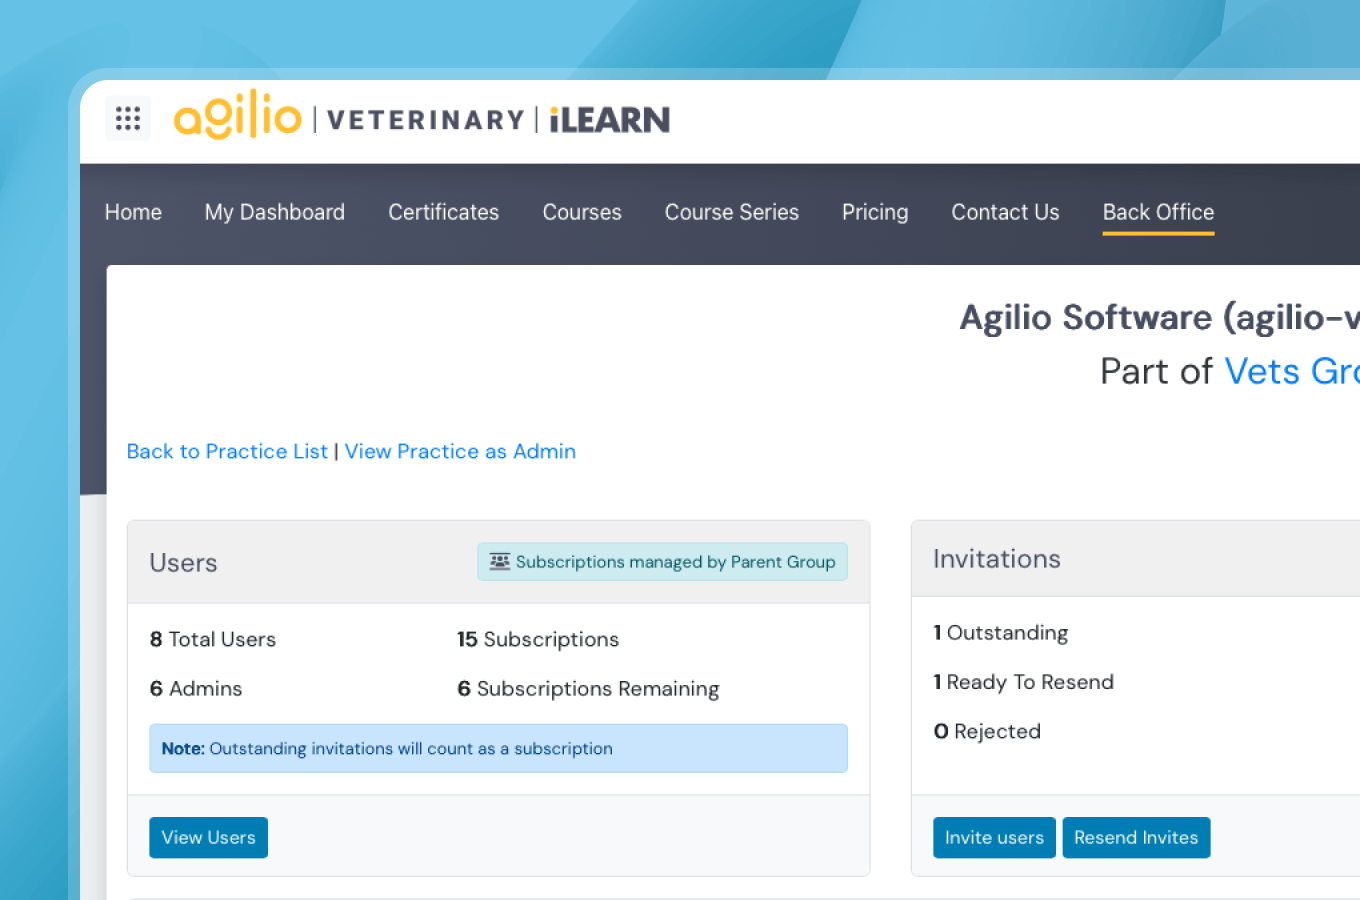Click the group icon in Subscriptions badge
This screenshot has height=900, width=1360.
tap(499, 562)
